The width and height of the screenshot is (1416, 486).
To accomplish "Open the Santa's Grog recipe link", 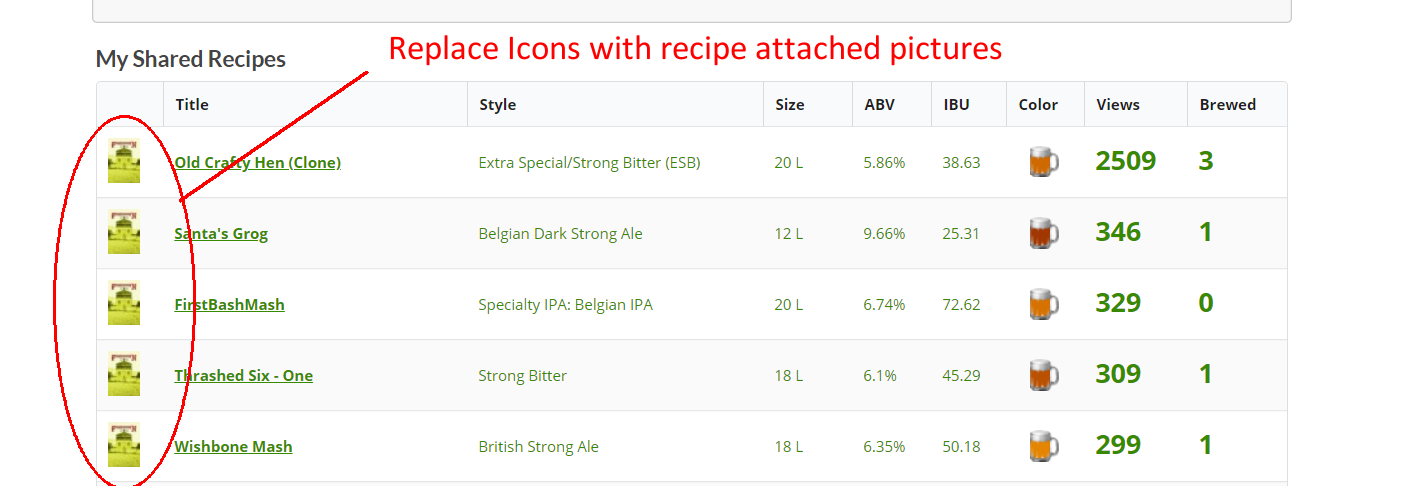I will click(x=221, y=234).
